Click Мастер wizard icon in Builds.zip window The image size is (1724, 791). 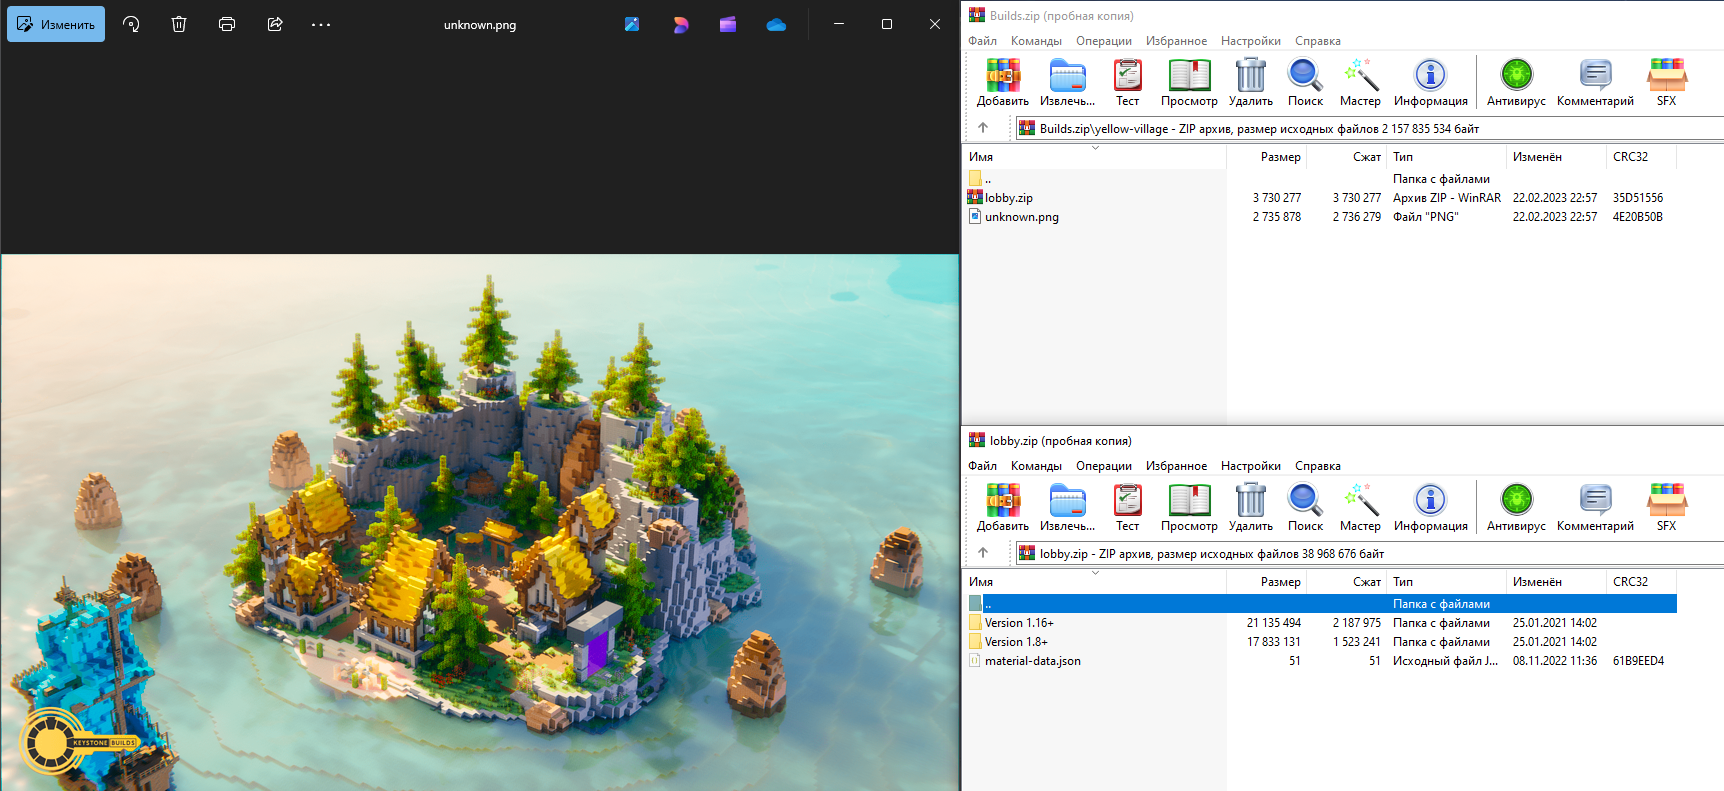(1360, 82)
